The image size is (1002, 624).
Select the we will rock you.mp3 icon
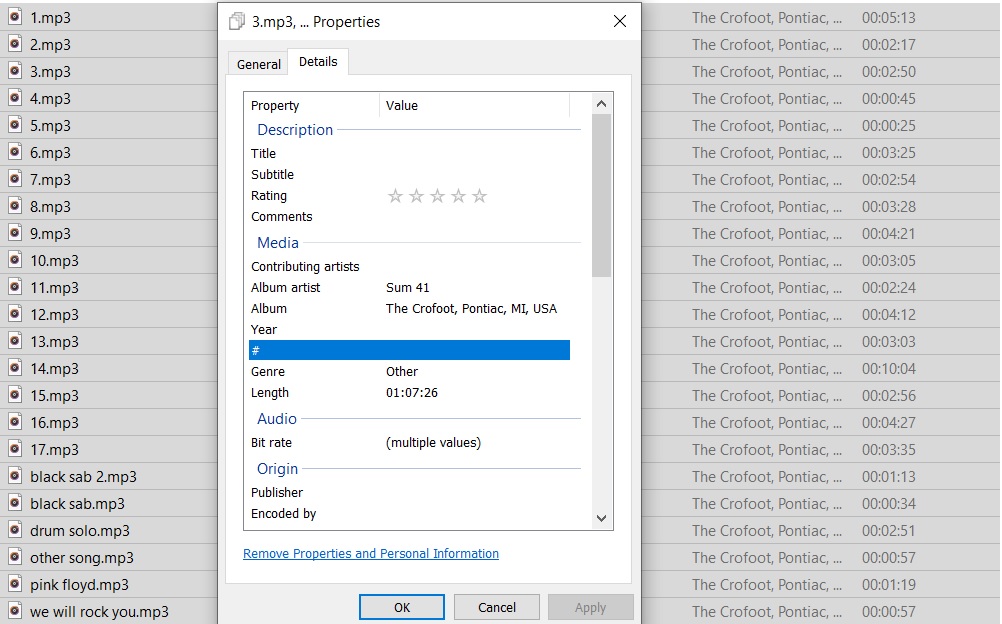15,611
